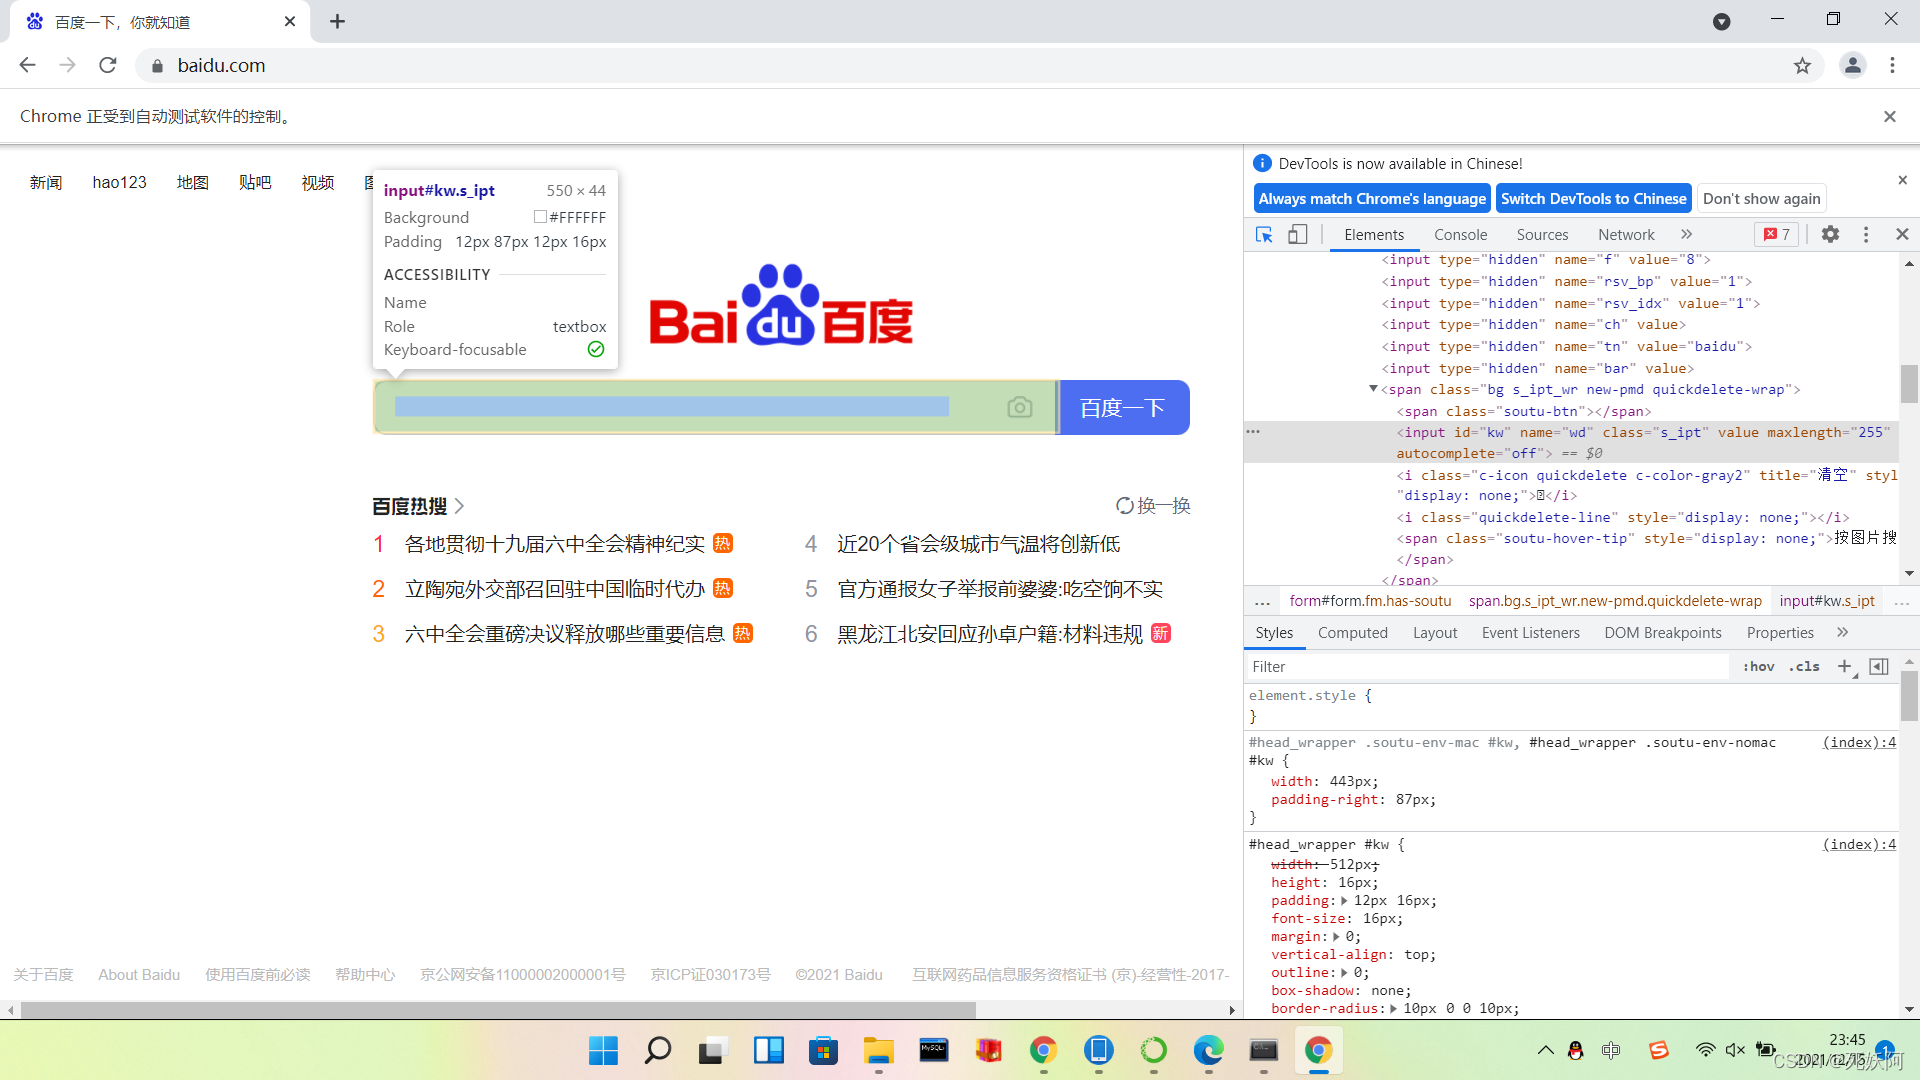Image resolution: width=1920 pixels, height=1080 pixels.
Task: Add a new style rule with plus icon
Action: [x=1844, y=666]
